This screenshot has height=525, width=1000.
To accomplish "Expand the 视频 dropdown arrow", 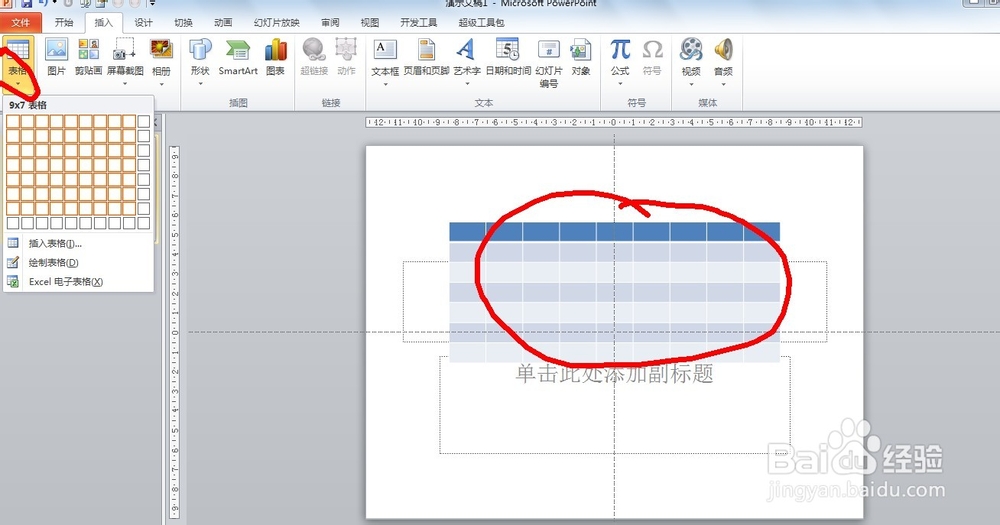I will tap(691, 84).
